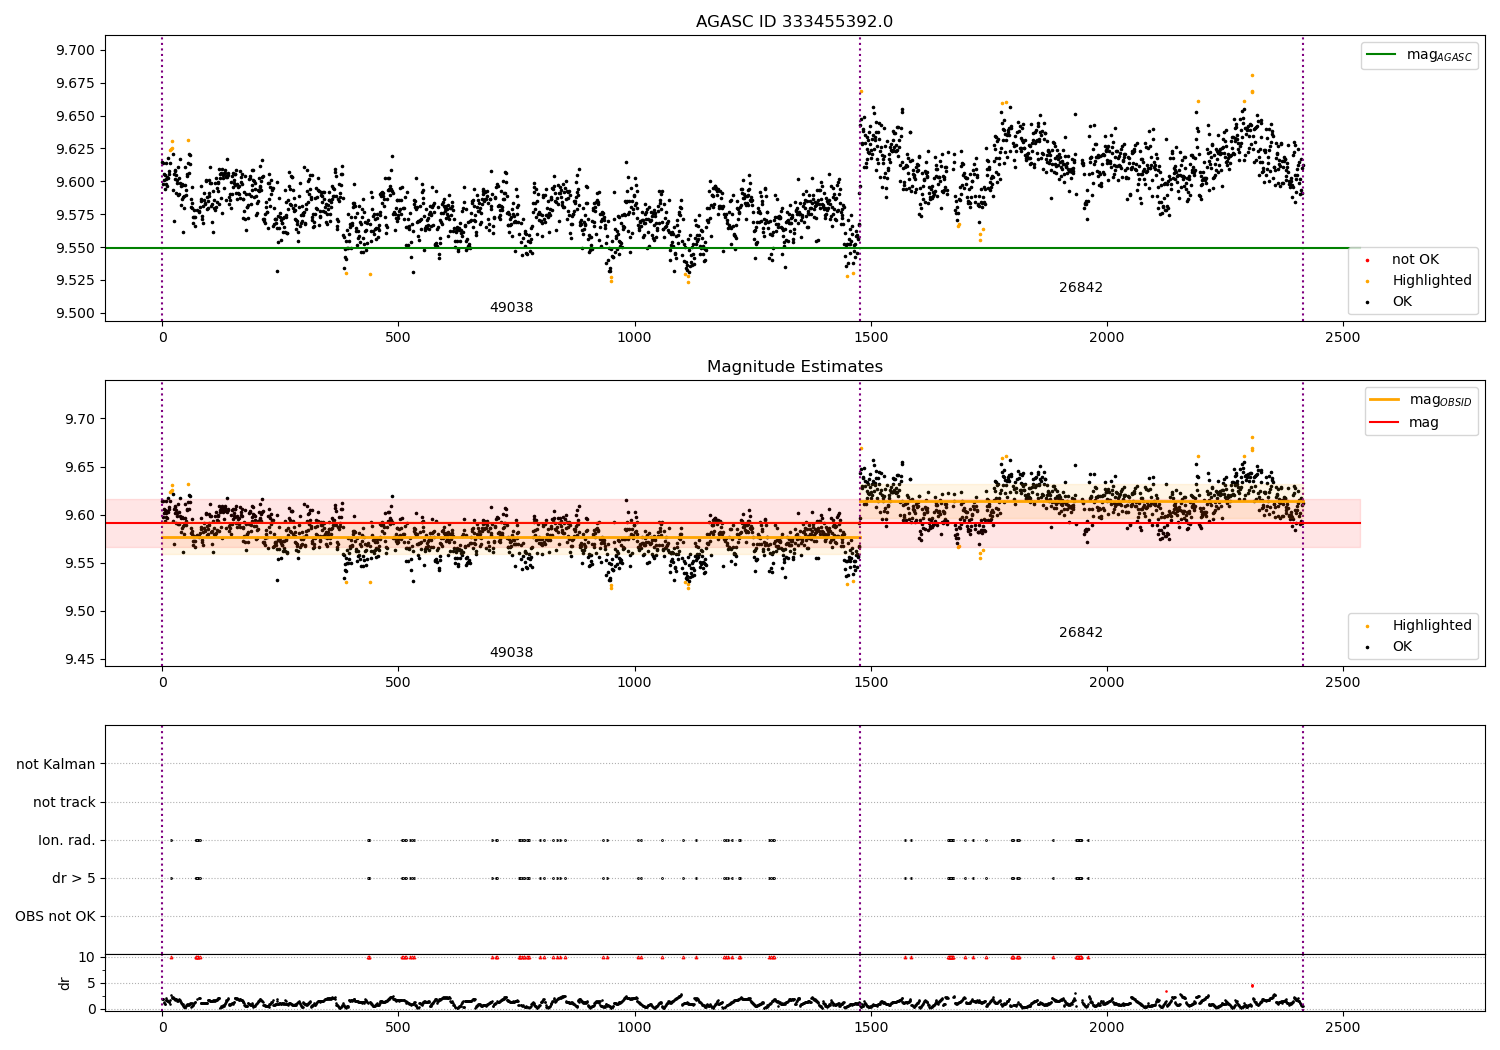Viewport: 1500px width, 1050px height.
Task: Click the 9.525 y-axis tick label
Action: (x=74, y=280)
